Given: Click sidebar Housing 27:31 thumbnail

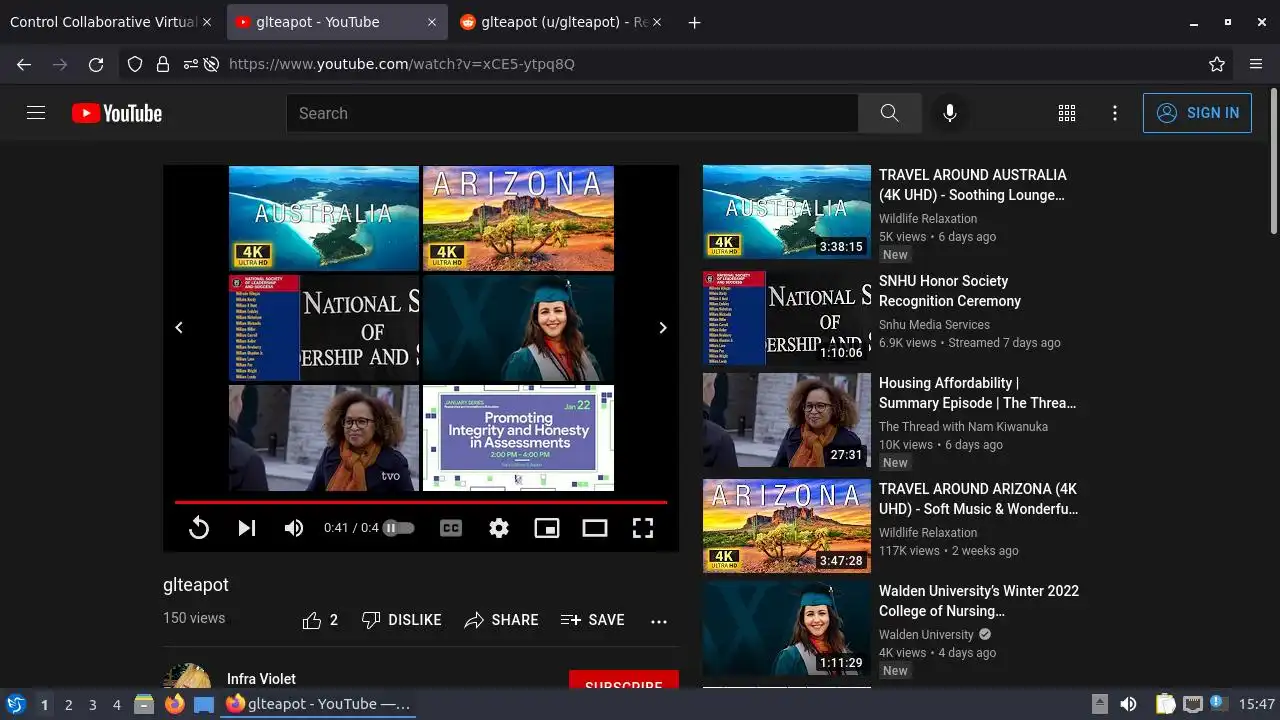Looking at the screenshot, I should point(787,420).
